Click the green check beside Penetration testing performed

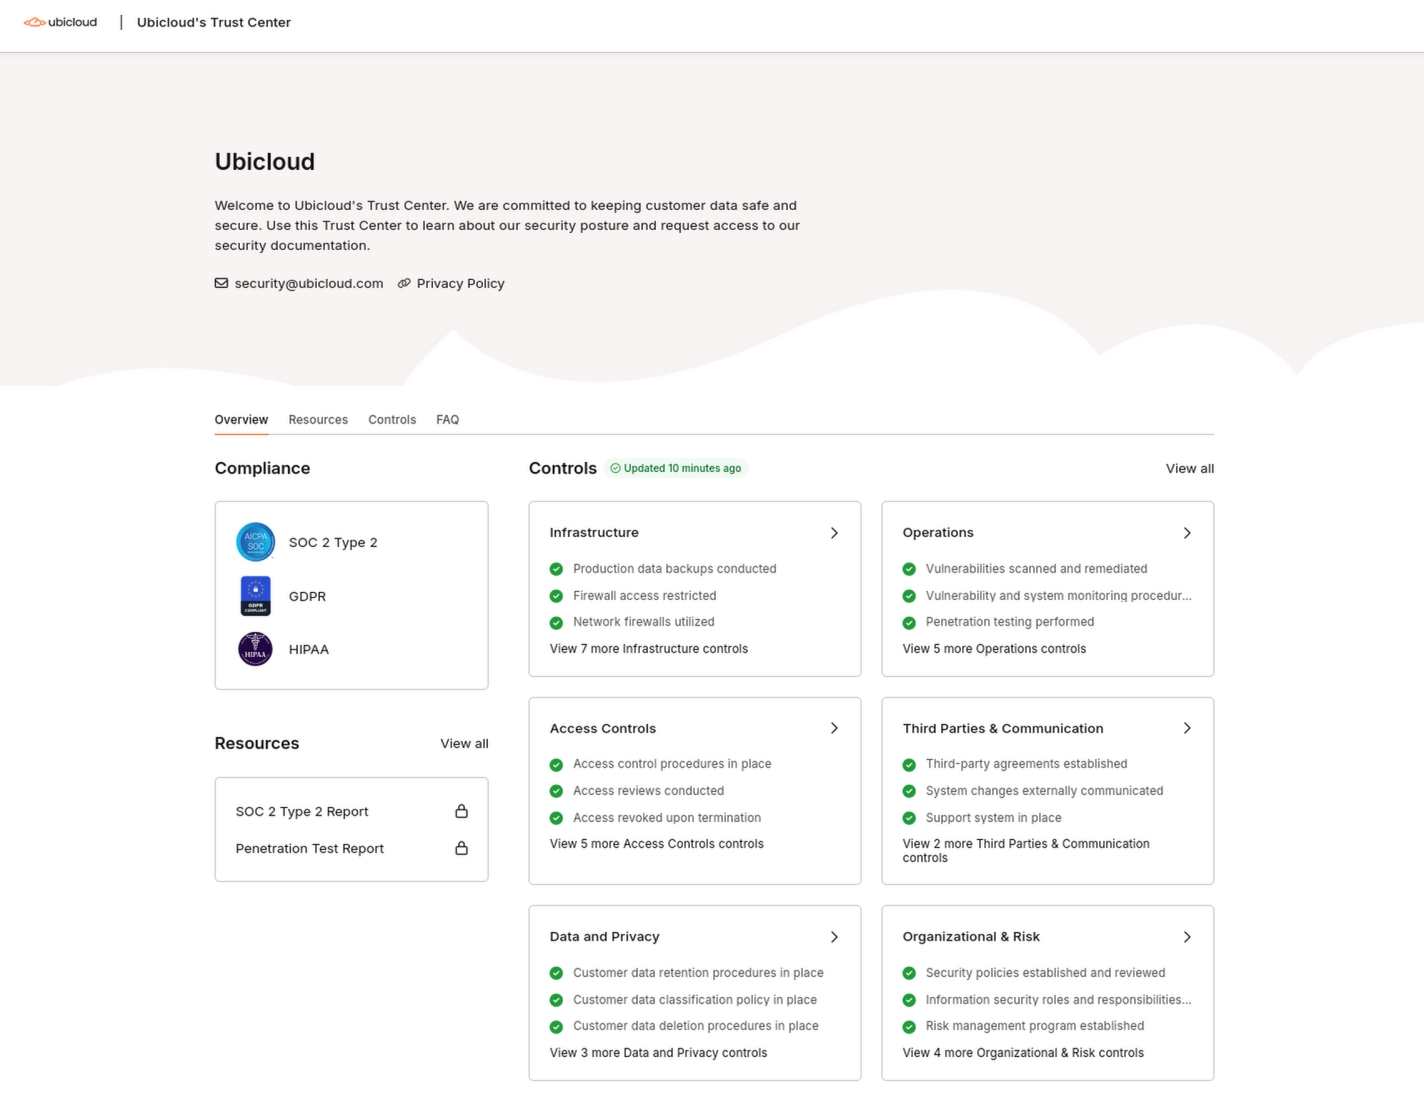(x=909, y=623)
